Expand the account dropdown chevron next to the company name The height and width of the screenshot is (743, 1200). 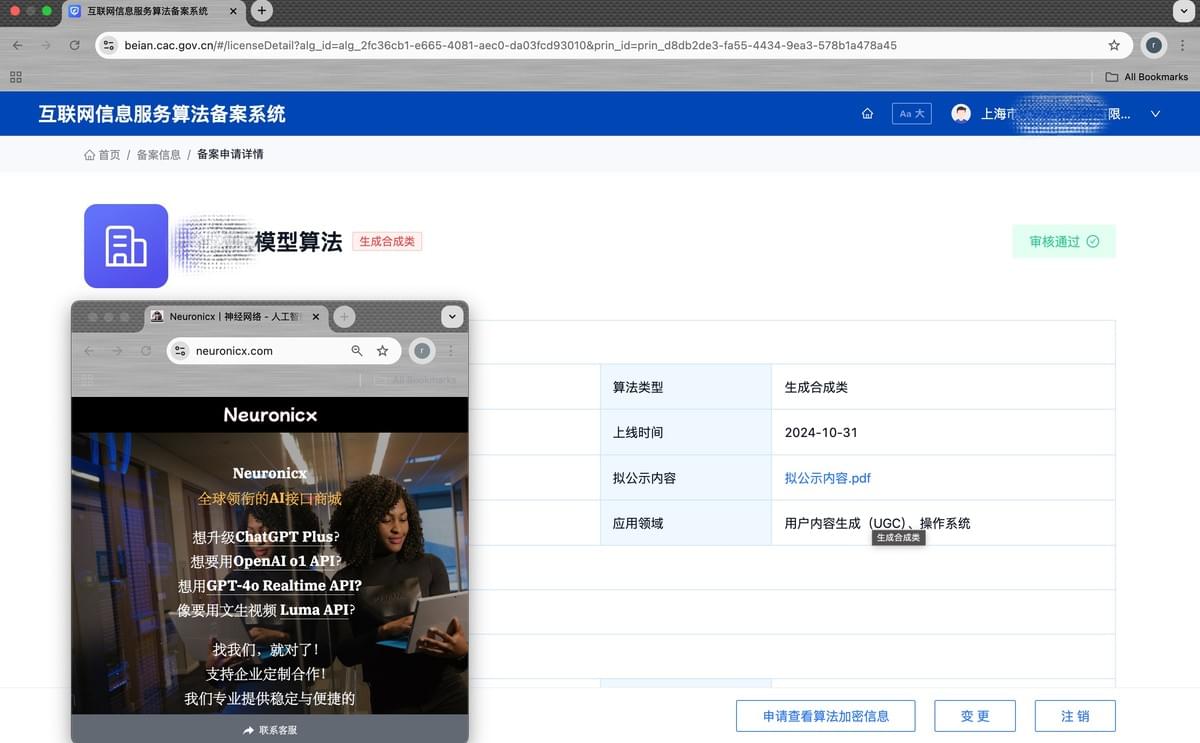(x=1155, y=113)
